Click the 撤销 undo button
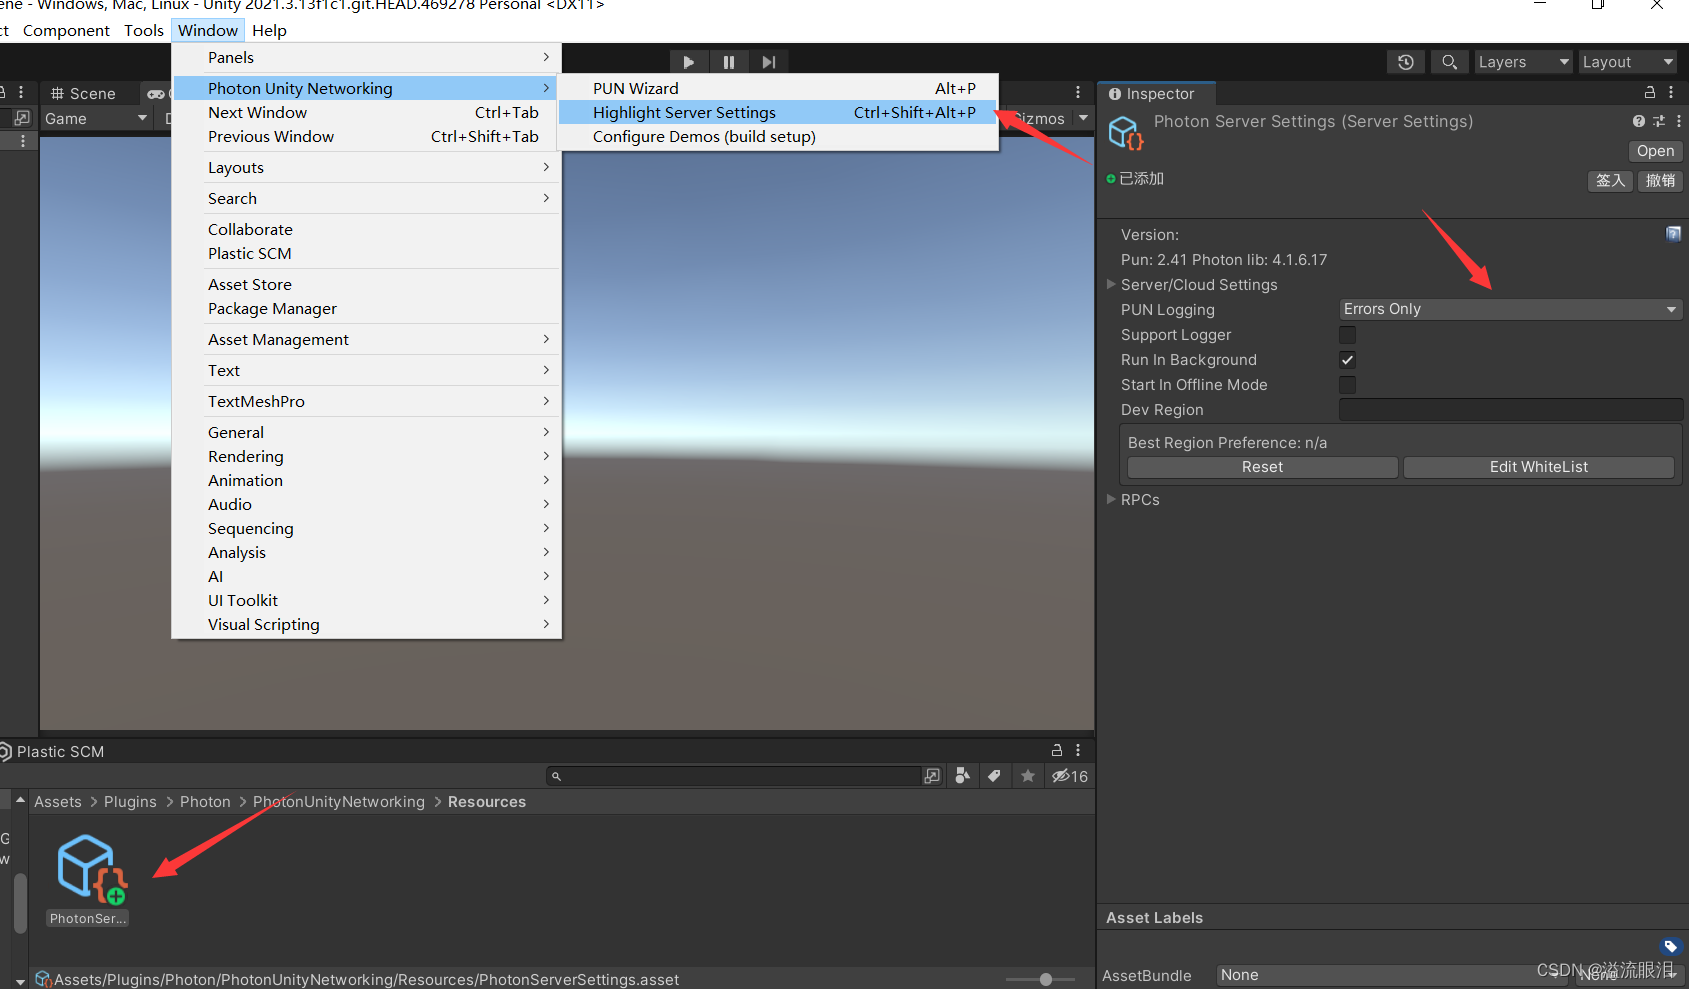The width and height of the screenshot is (1689, 989). tap(1660, 181)
